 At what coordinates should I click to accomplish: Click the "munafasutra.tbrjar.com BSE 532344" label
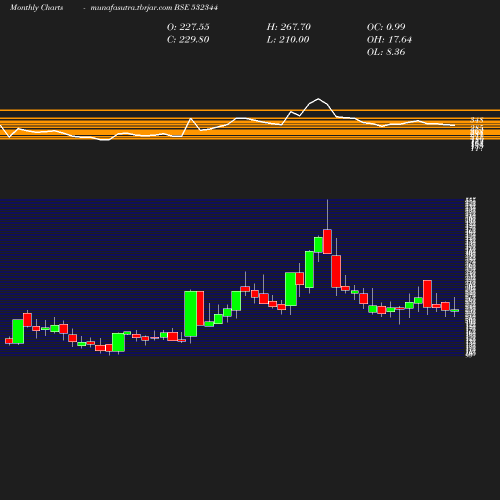point(154,8)
